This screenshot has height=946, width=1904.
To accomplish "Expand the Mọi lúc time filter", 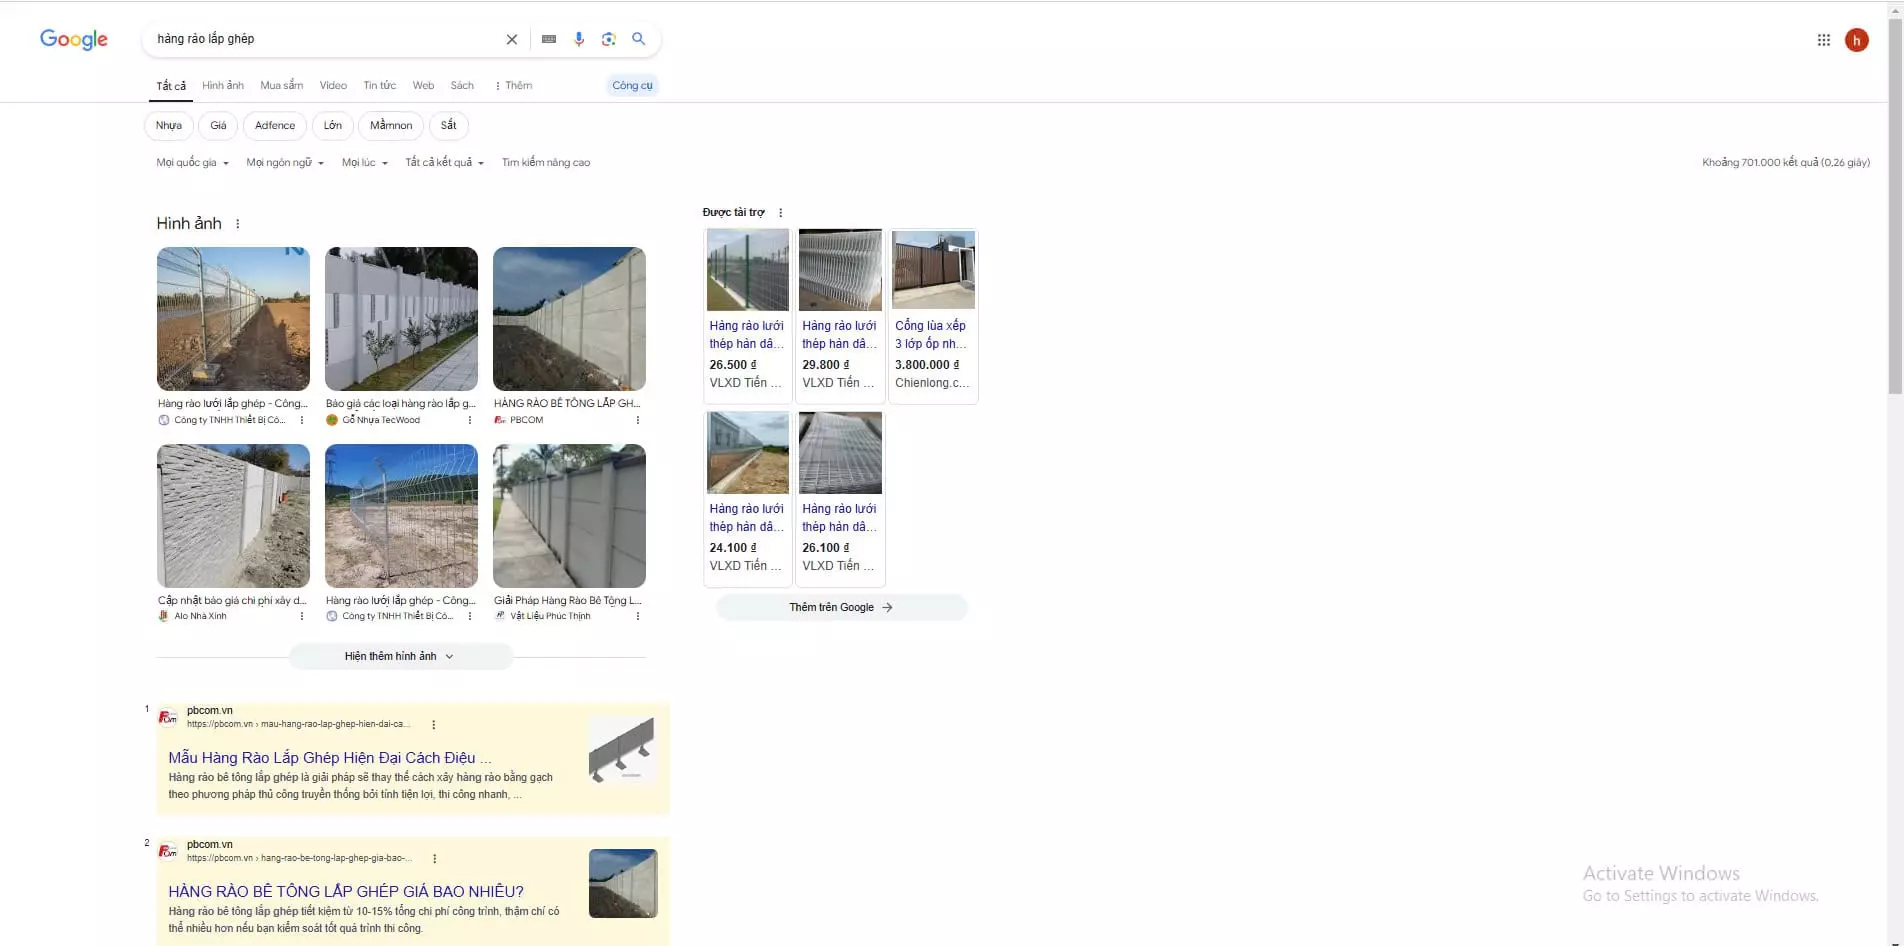I will (364, 163).
